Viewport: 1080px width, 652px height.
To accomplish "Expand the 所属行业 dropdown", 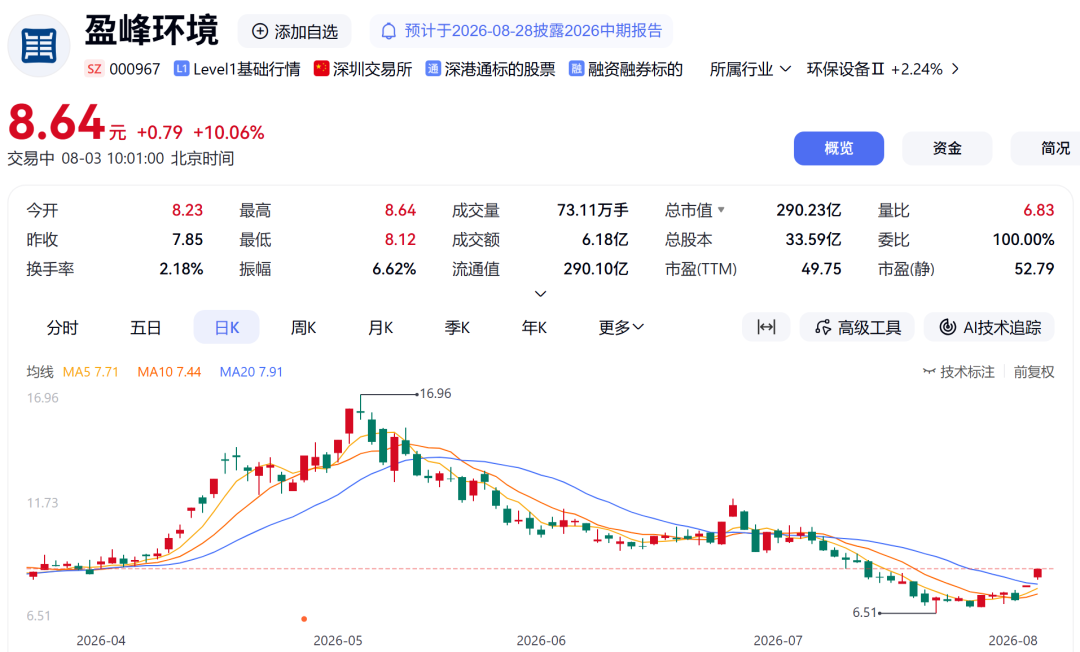I will pos(750,69).
